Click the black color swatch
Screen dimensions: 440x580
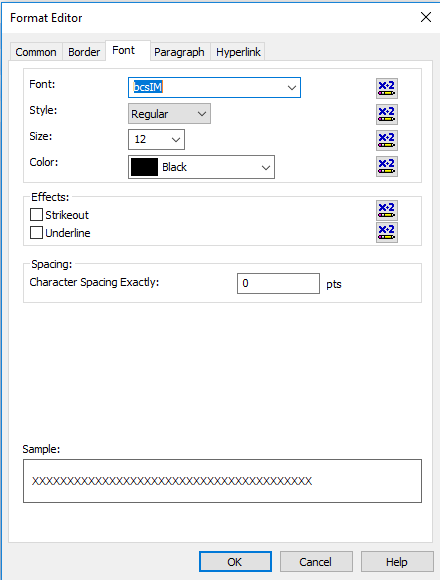coord(144,167)
